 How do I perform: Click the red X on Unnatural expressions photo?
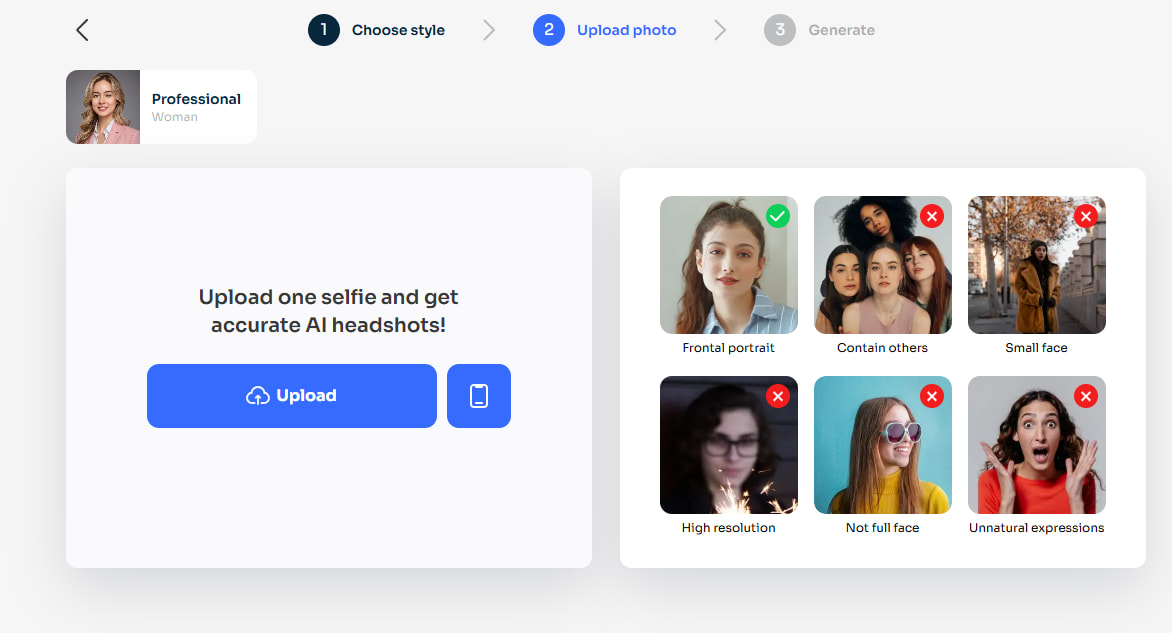[x=1085, y=396]
